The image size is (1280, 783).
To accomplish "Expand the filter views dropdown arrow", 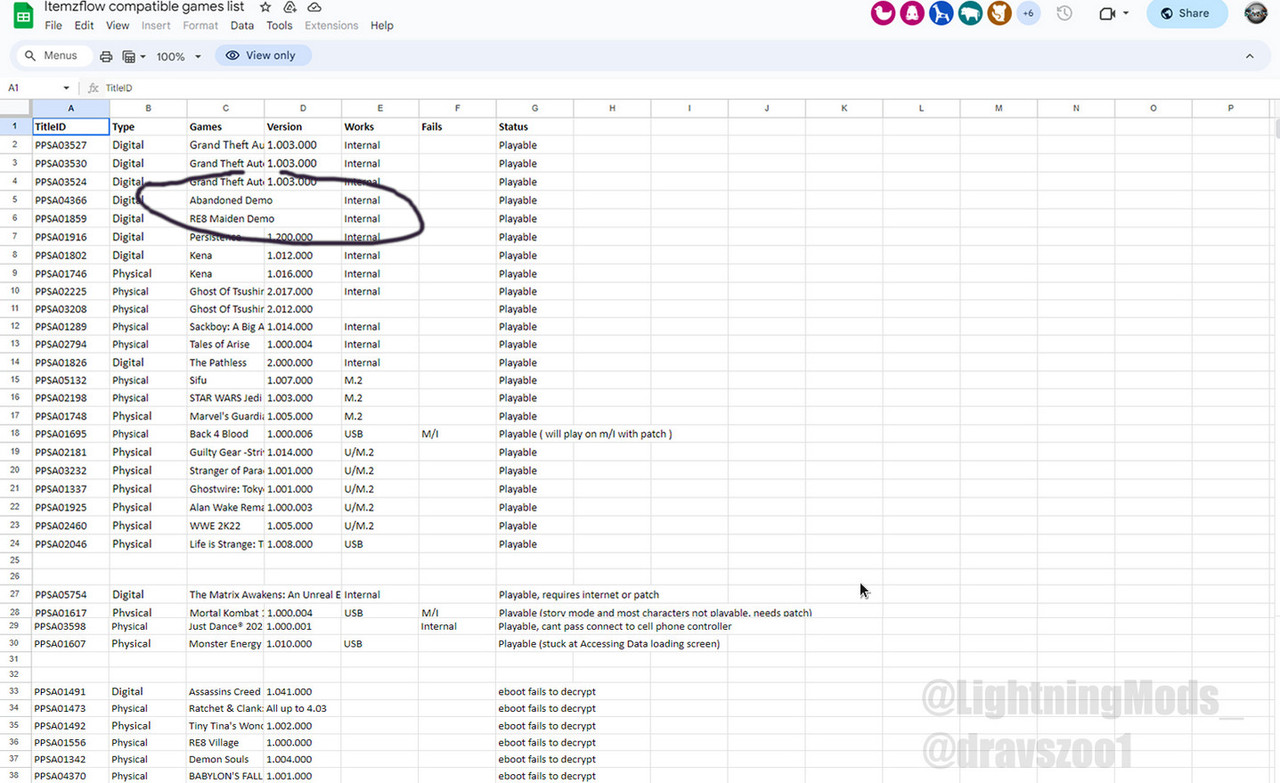I will coord(143,57).
